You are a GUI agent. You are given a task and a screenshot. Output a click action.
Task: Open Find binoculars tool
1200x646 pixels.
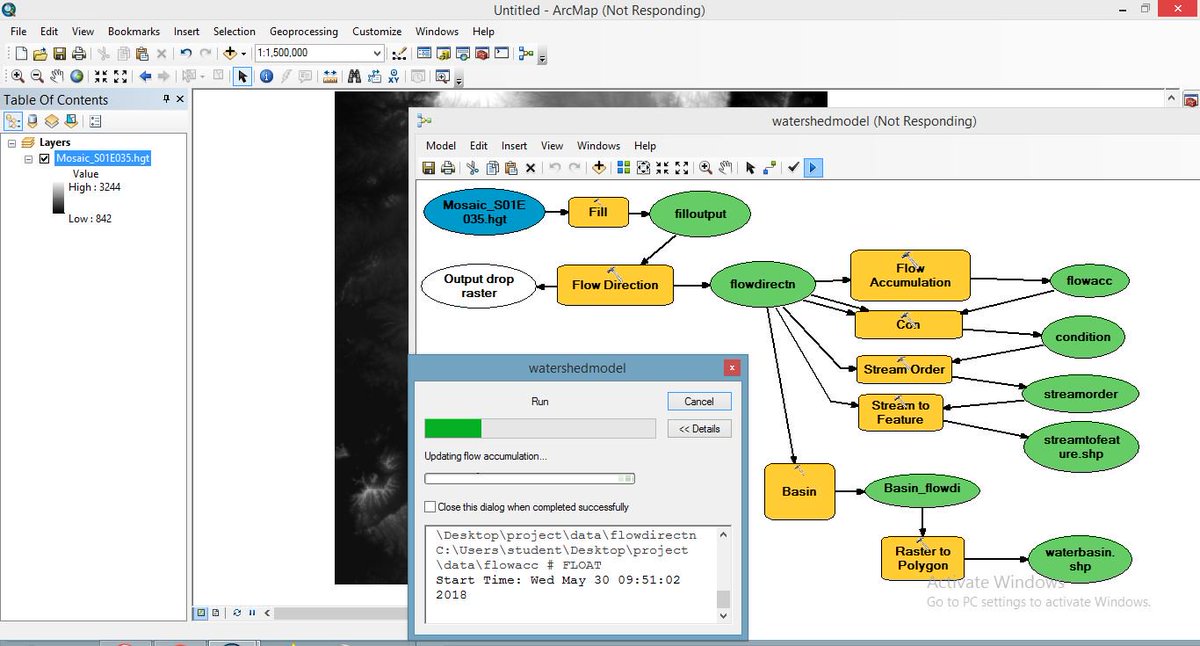354,76
